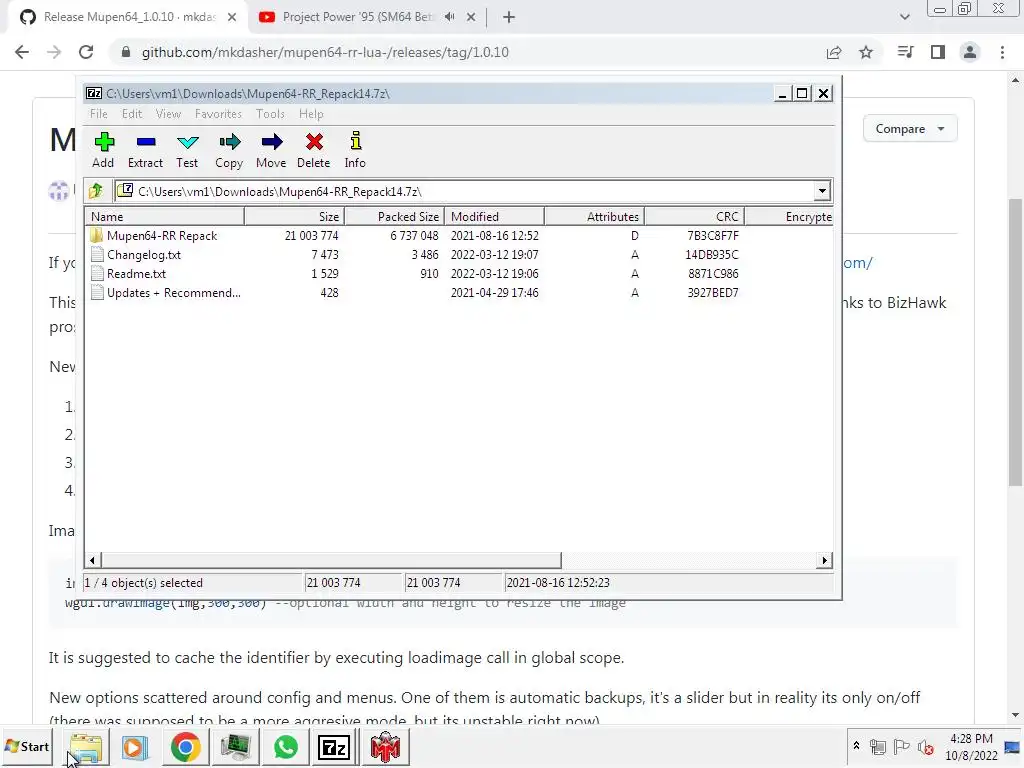
Task: Click the Add toolbar icon in 7-Zip
Action: tap(103, 150)
